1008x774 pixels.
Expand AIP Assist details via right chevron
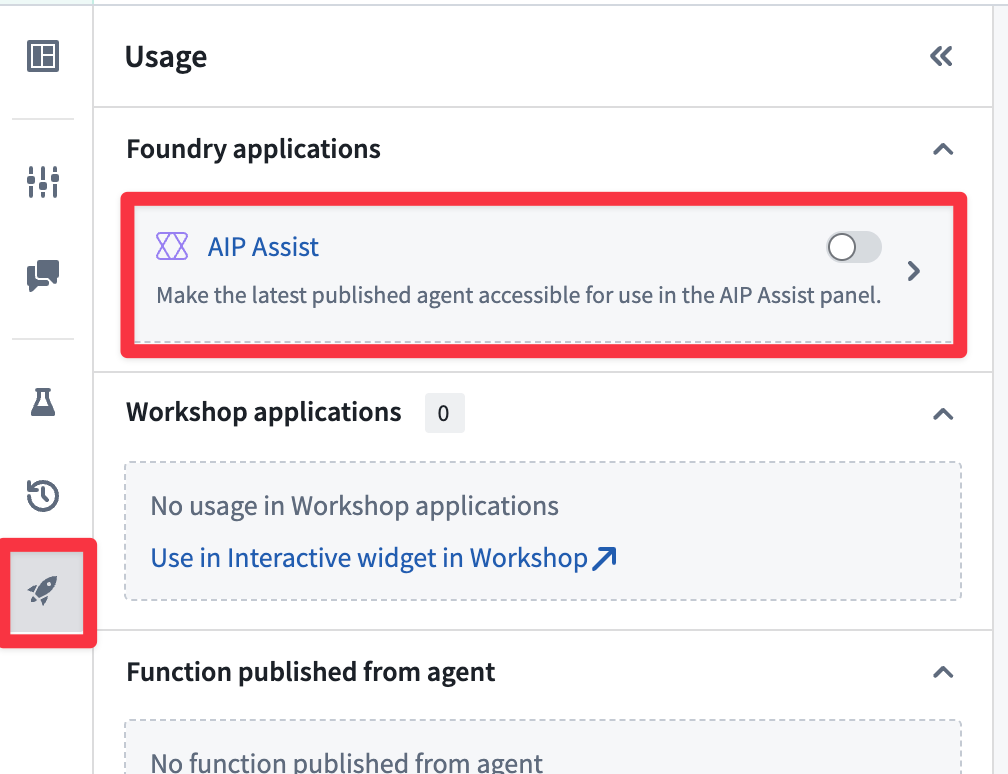tap(913, 270)
